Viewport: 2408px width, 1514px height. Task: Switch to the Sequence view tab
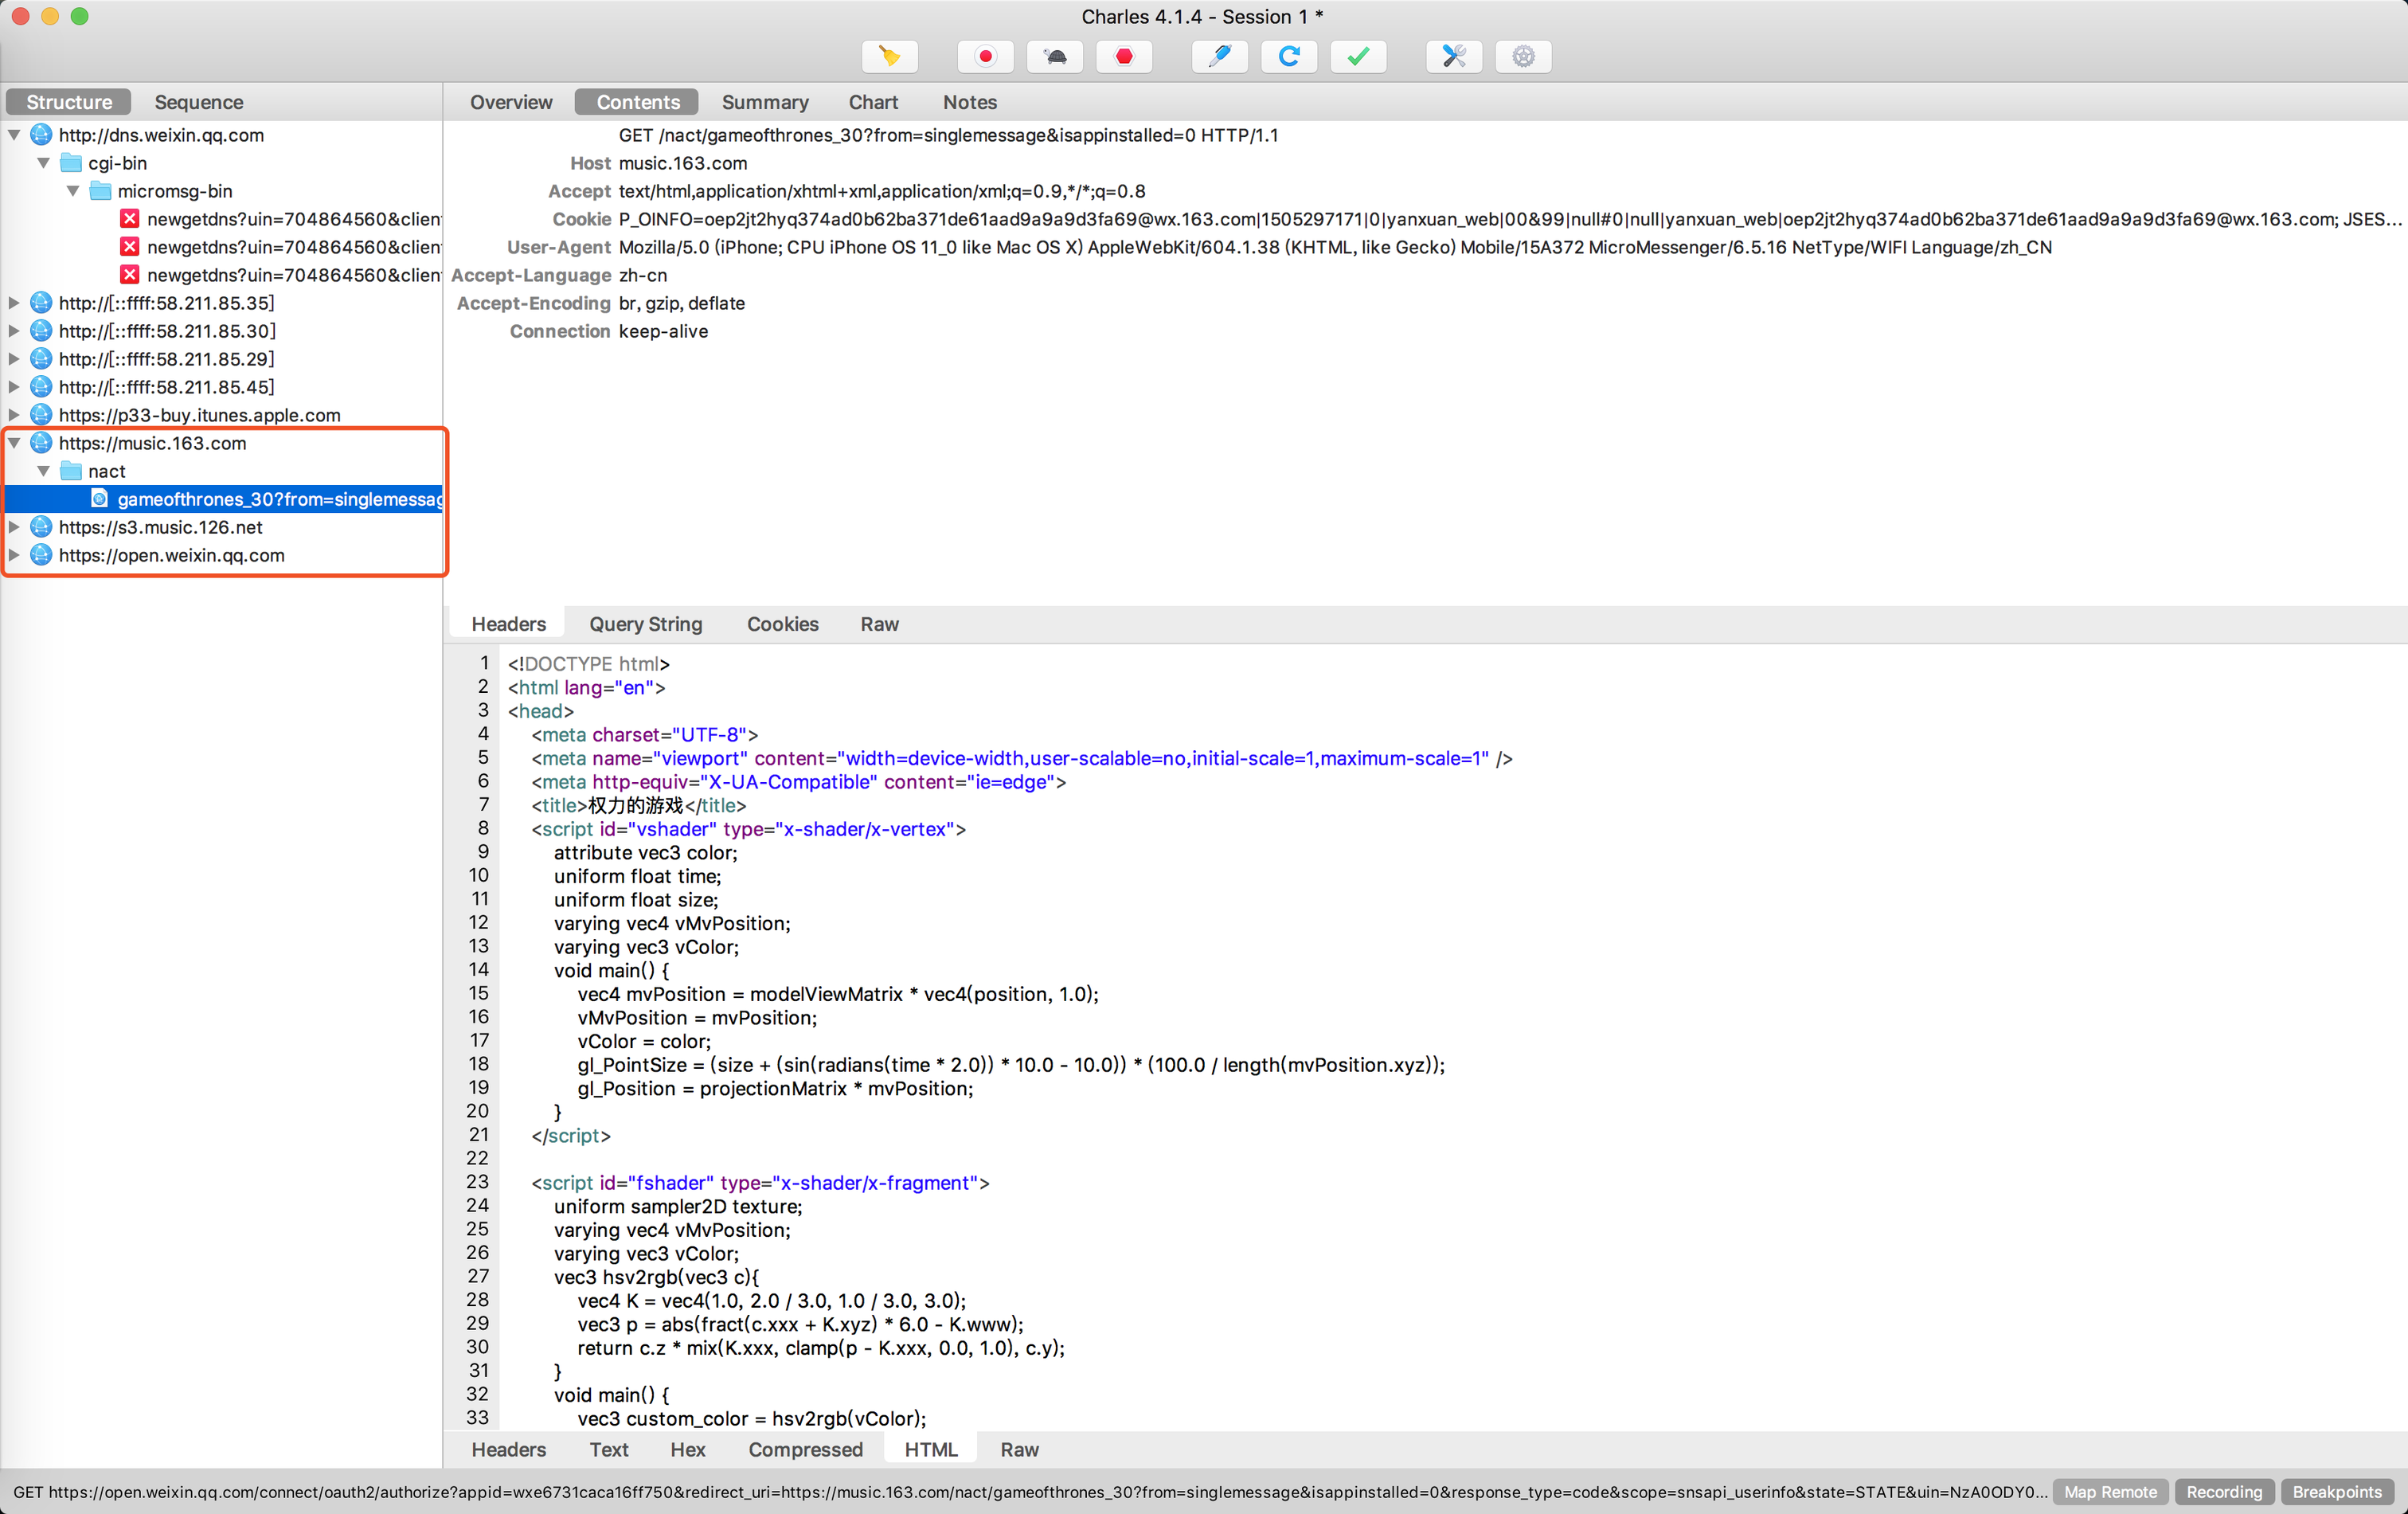pos(198,102)
